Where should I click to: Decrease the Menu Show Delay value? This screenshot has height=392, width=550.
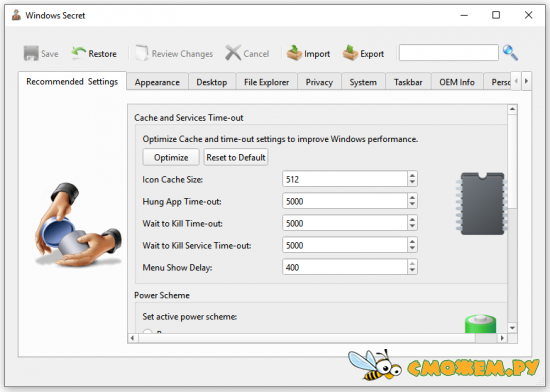(412, 271)
